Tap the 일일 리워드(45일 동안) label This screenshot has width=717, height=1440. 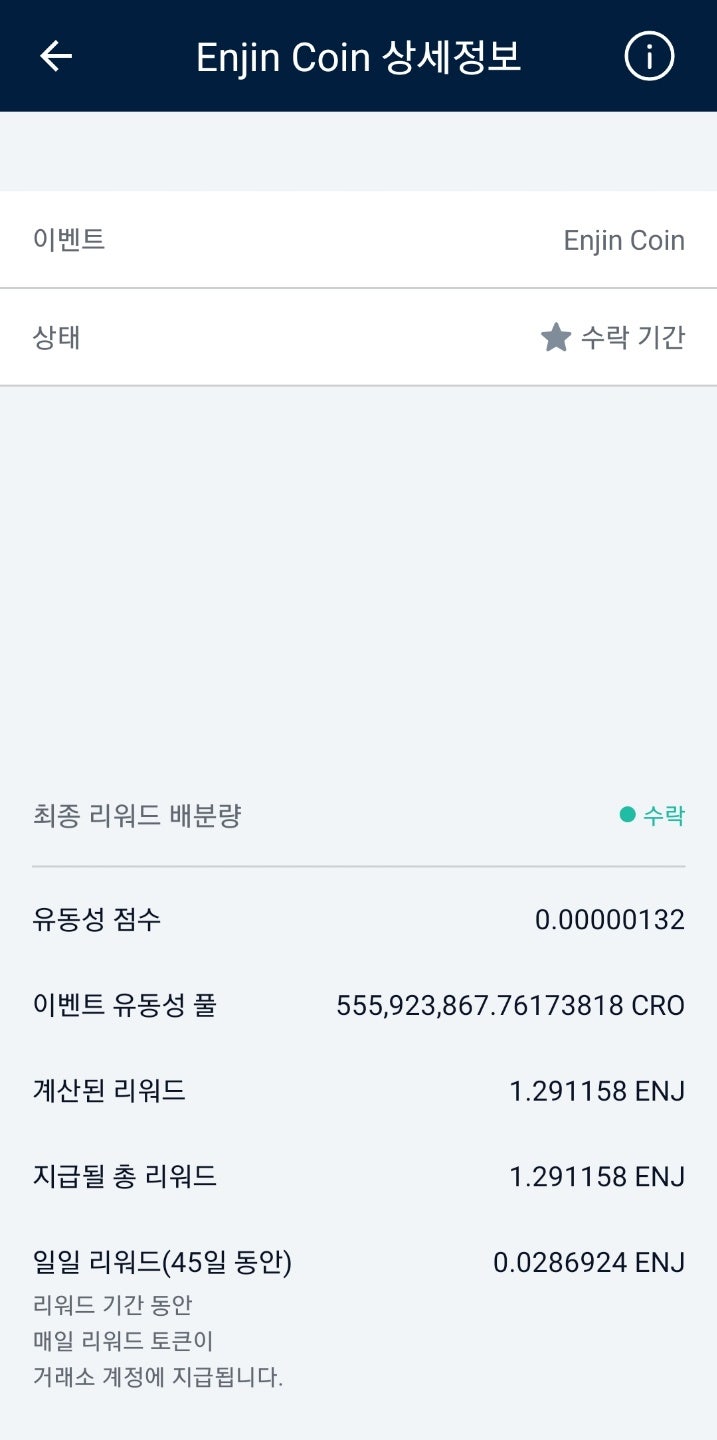(160, 1262)
